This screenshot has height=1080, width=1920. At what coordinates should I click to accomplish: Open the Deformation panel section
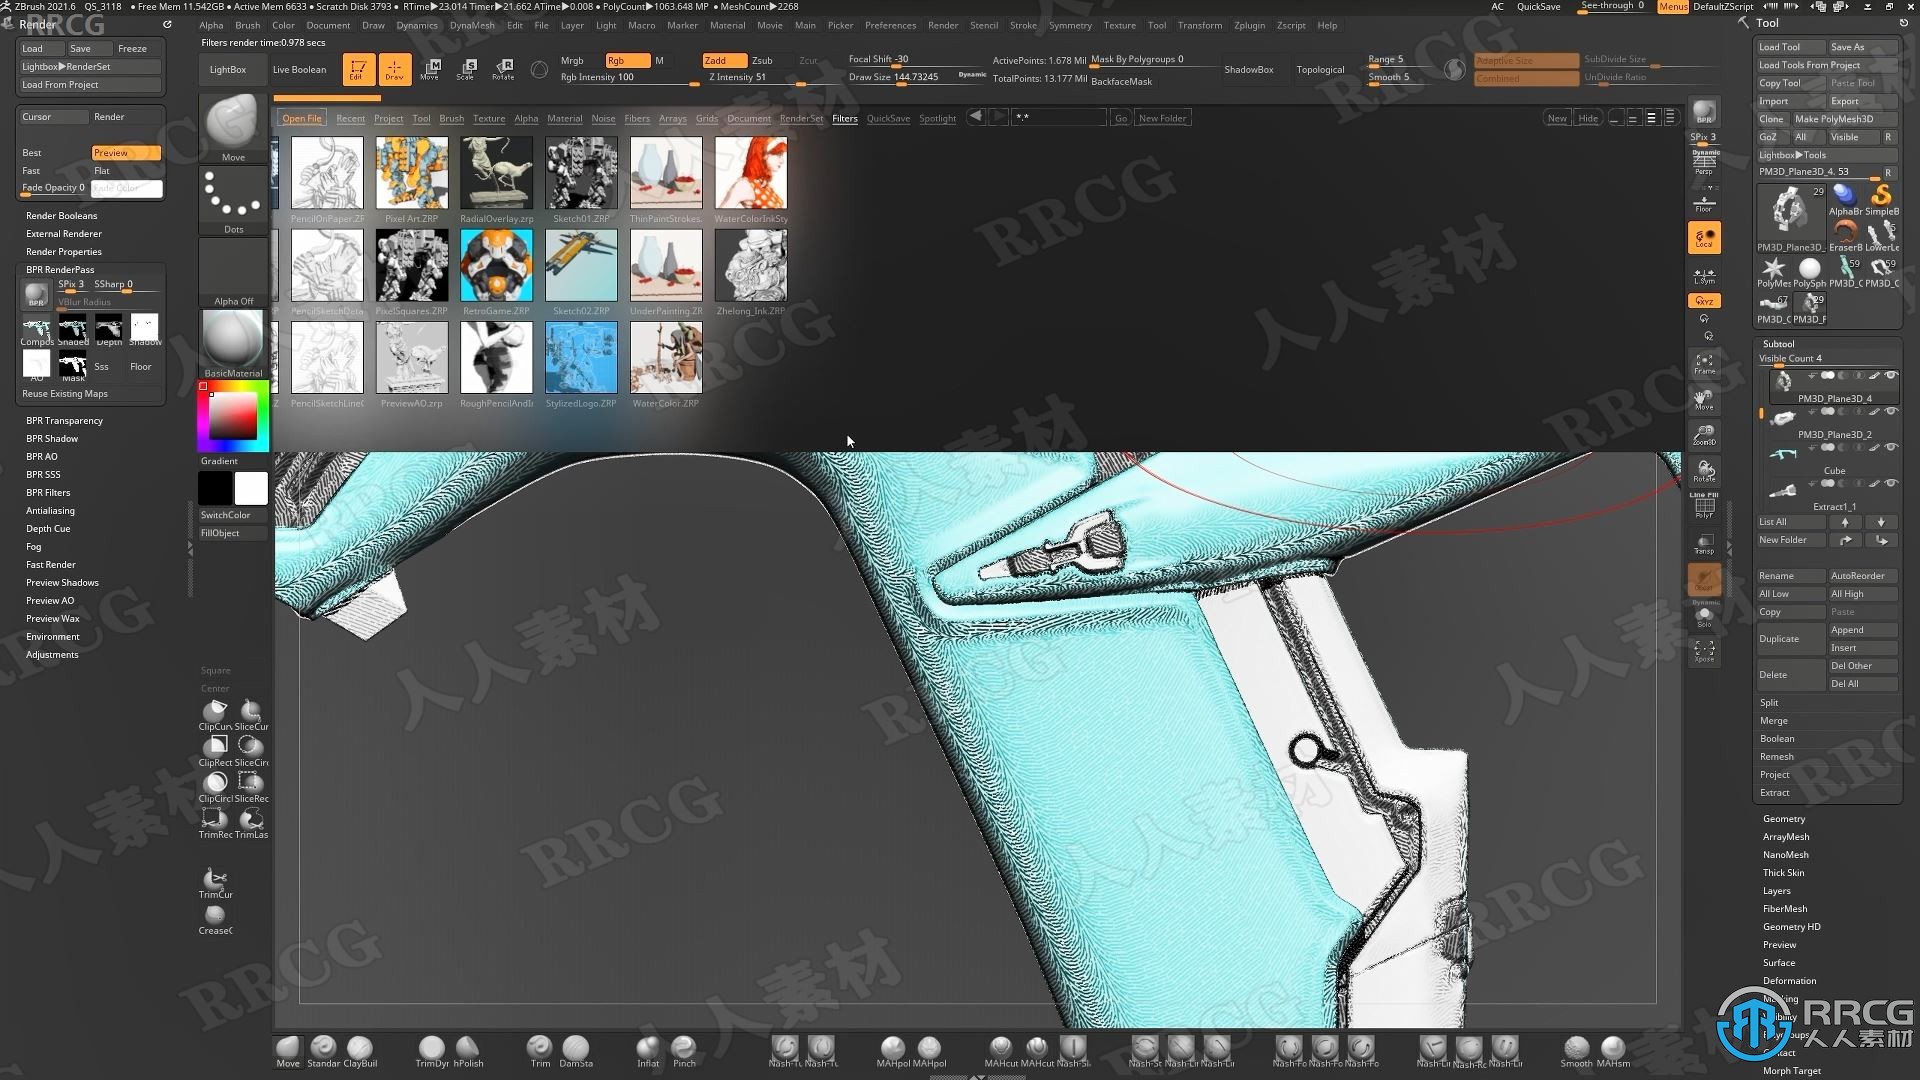pos(1787,981)
